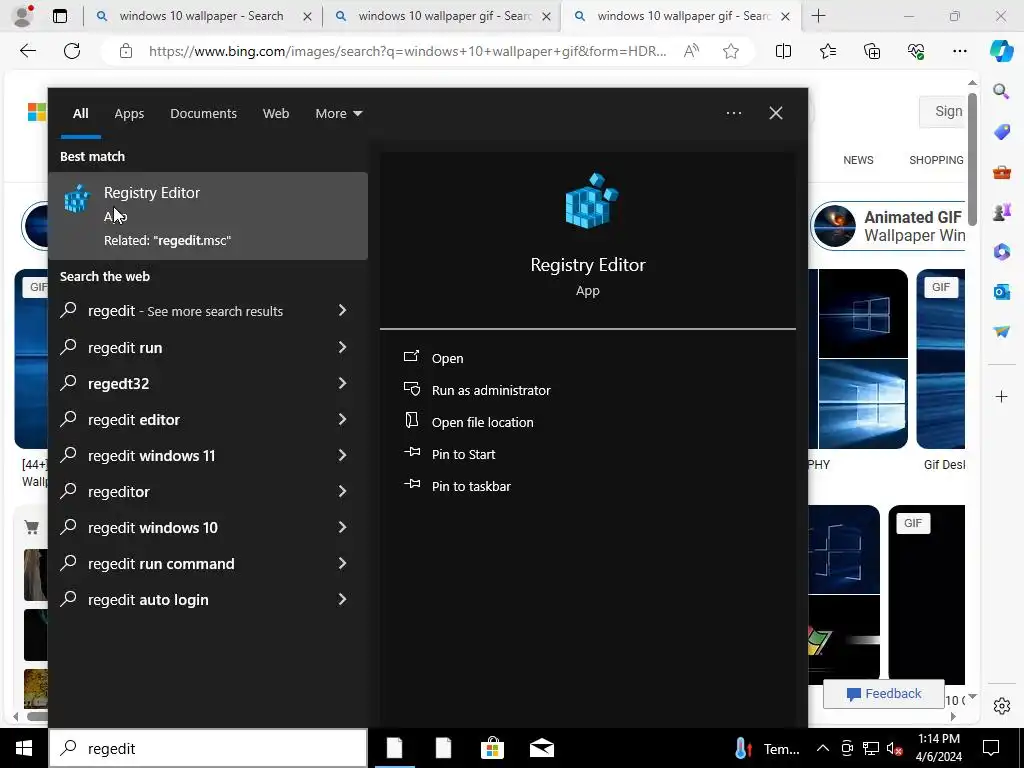
Task: Open search panel options ellipsis menu
Action: [733, 113]
